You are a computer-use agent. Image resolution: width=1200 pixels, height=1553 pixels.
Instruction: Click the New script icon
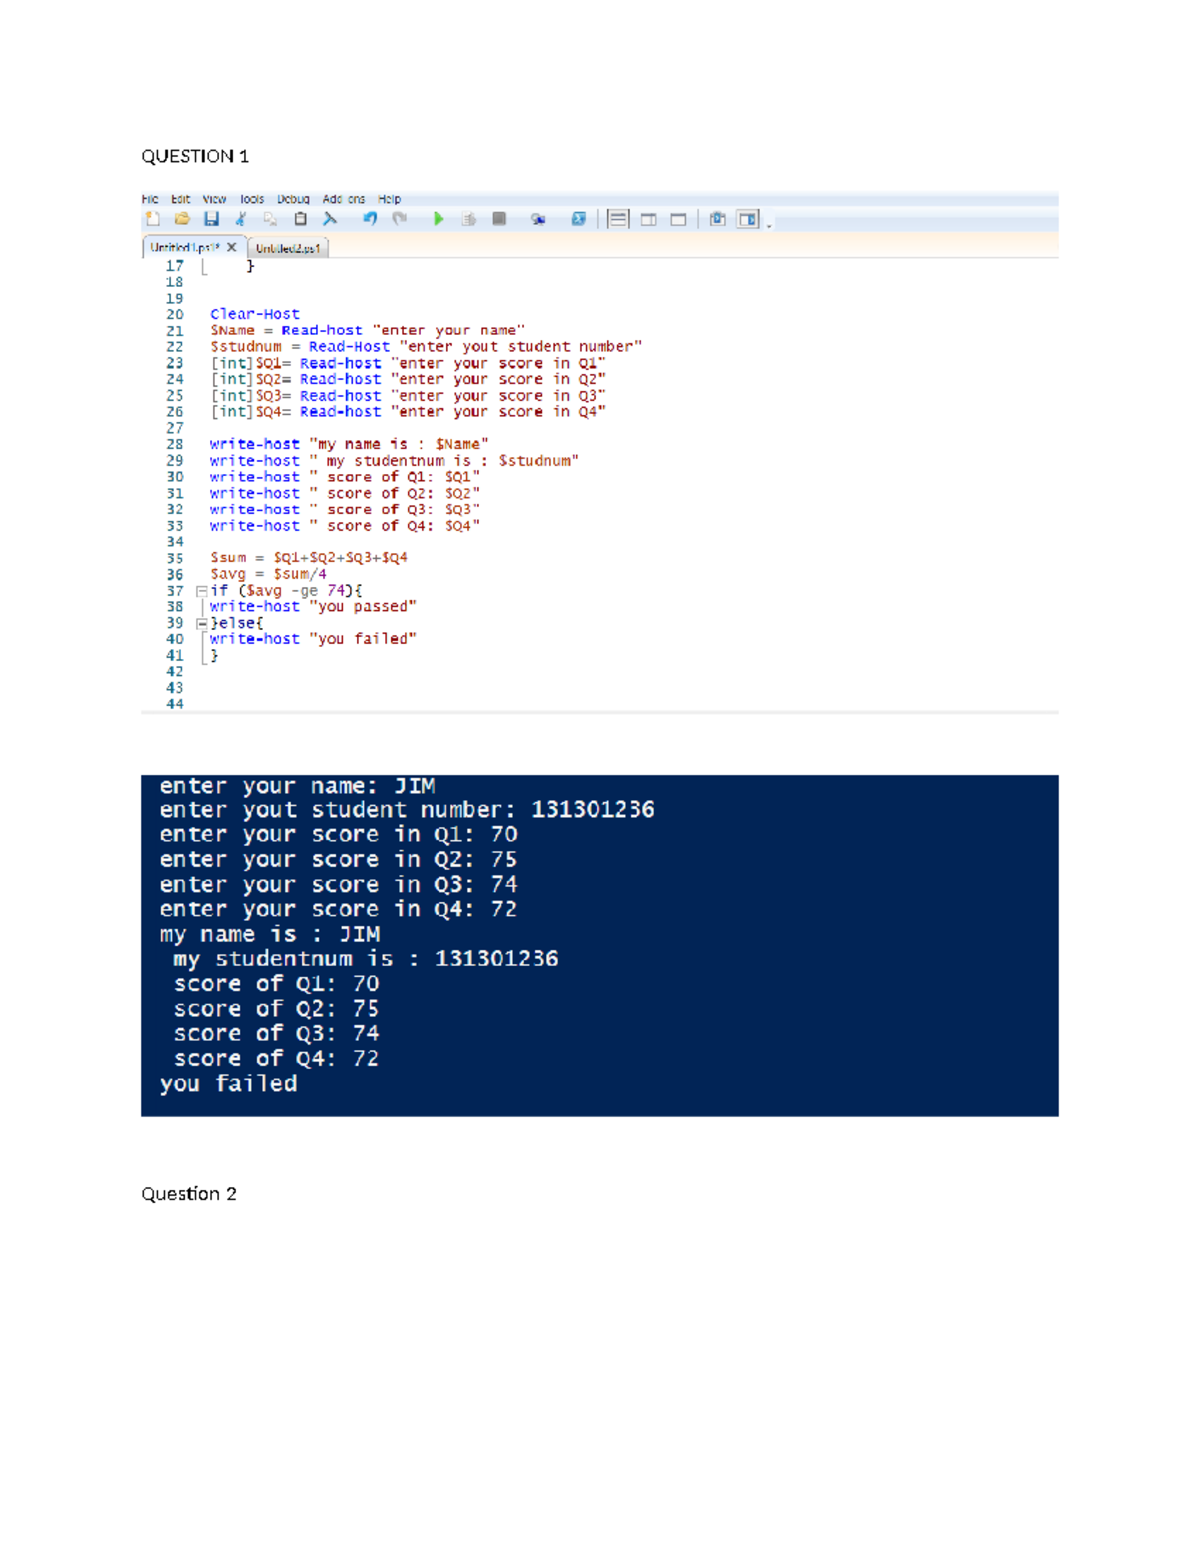click(x=153, y=219)
